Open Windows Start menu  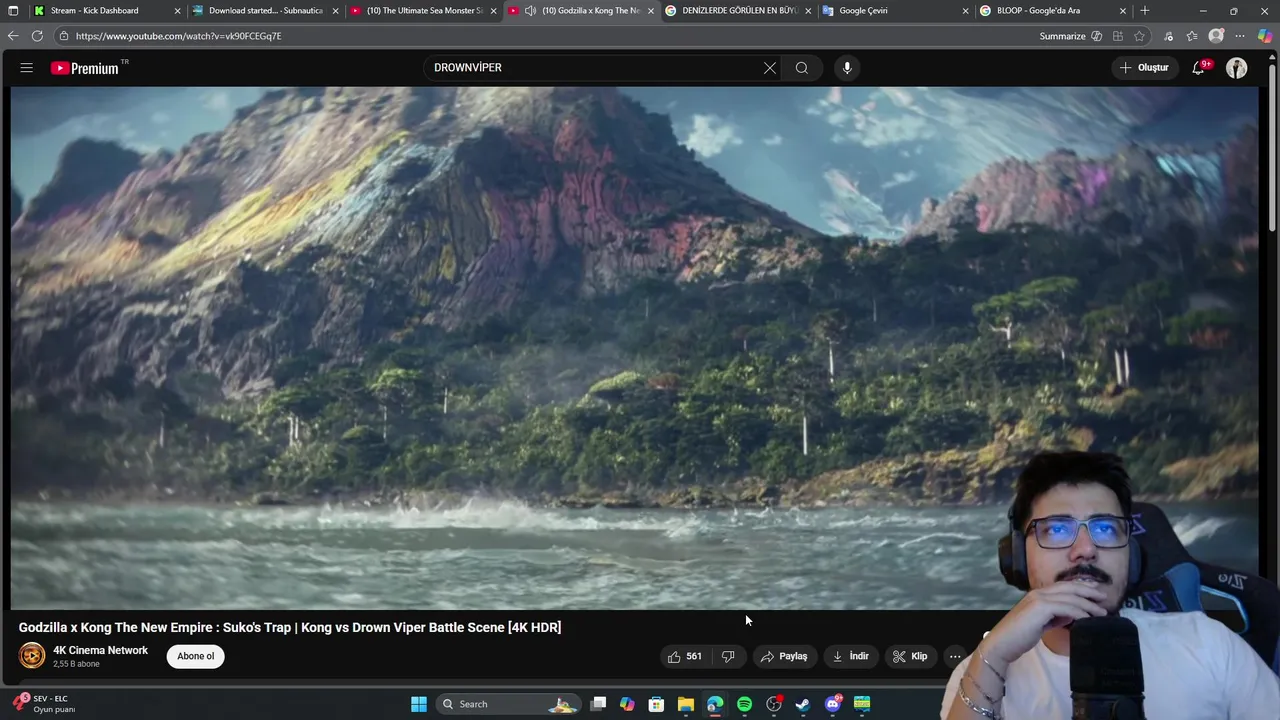(x=419, y=704)
